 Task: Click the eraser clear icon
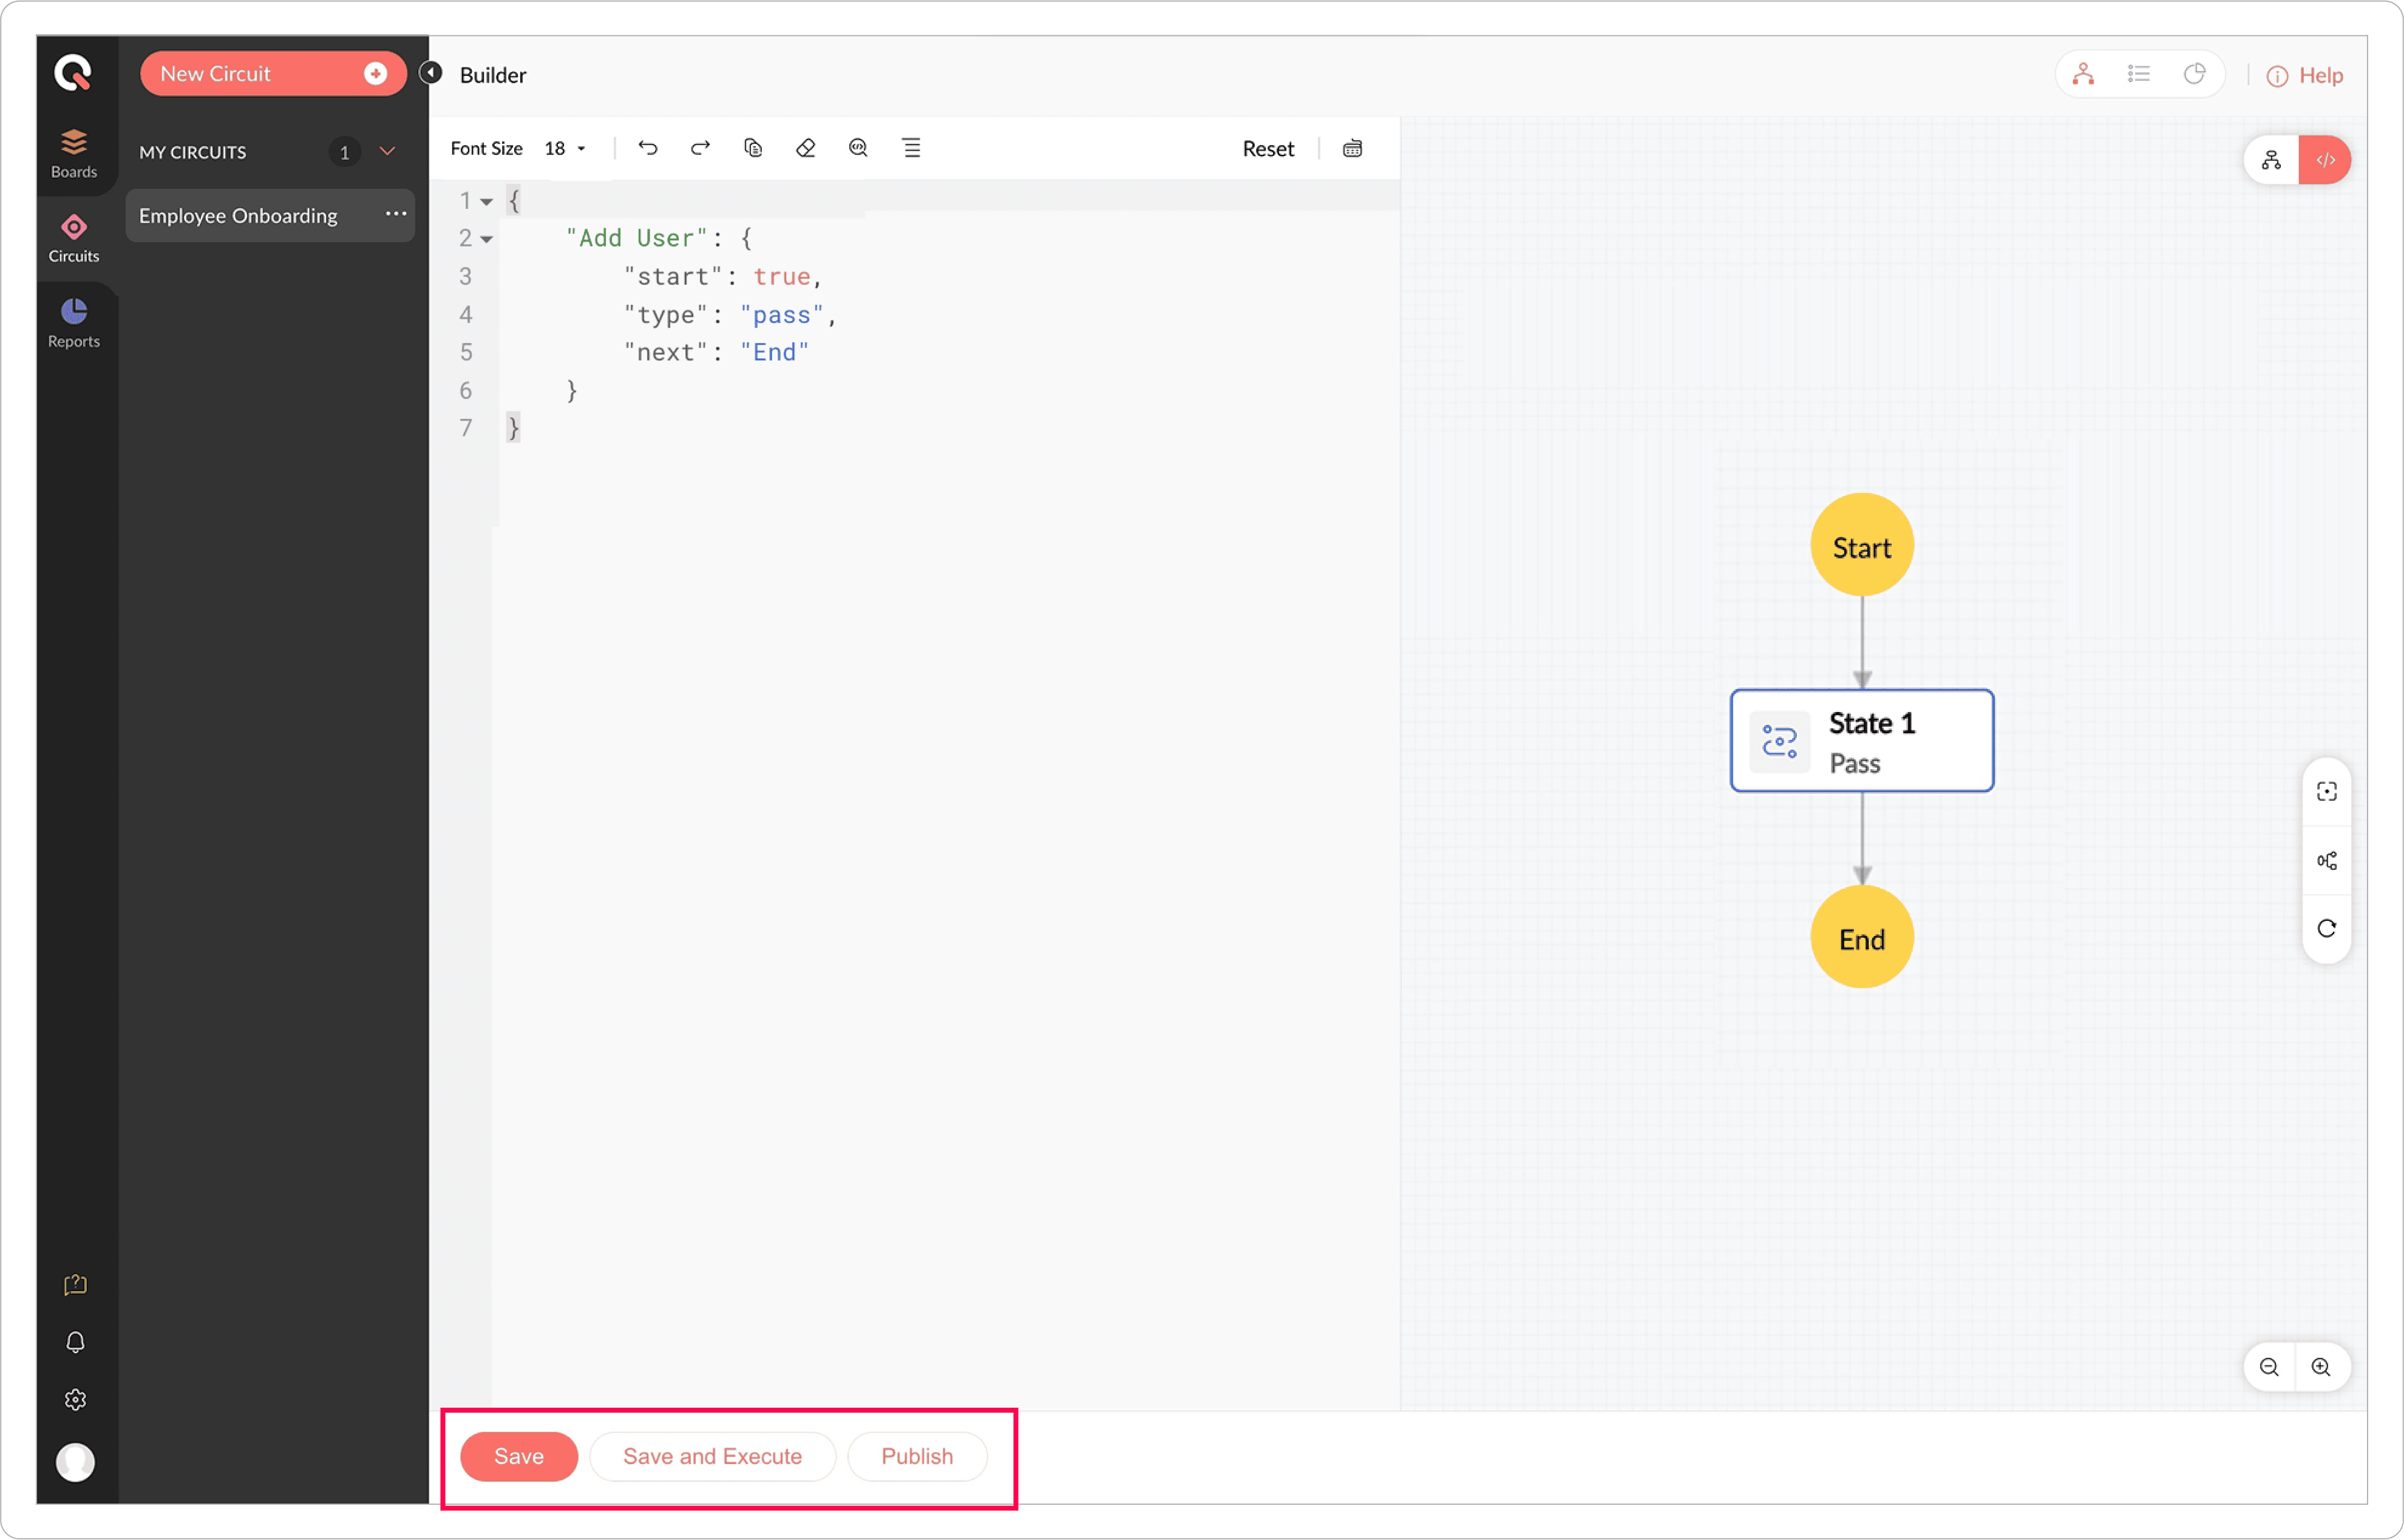[806, 148]
